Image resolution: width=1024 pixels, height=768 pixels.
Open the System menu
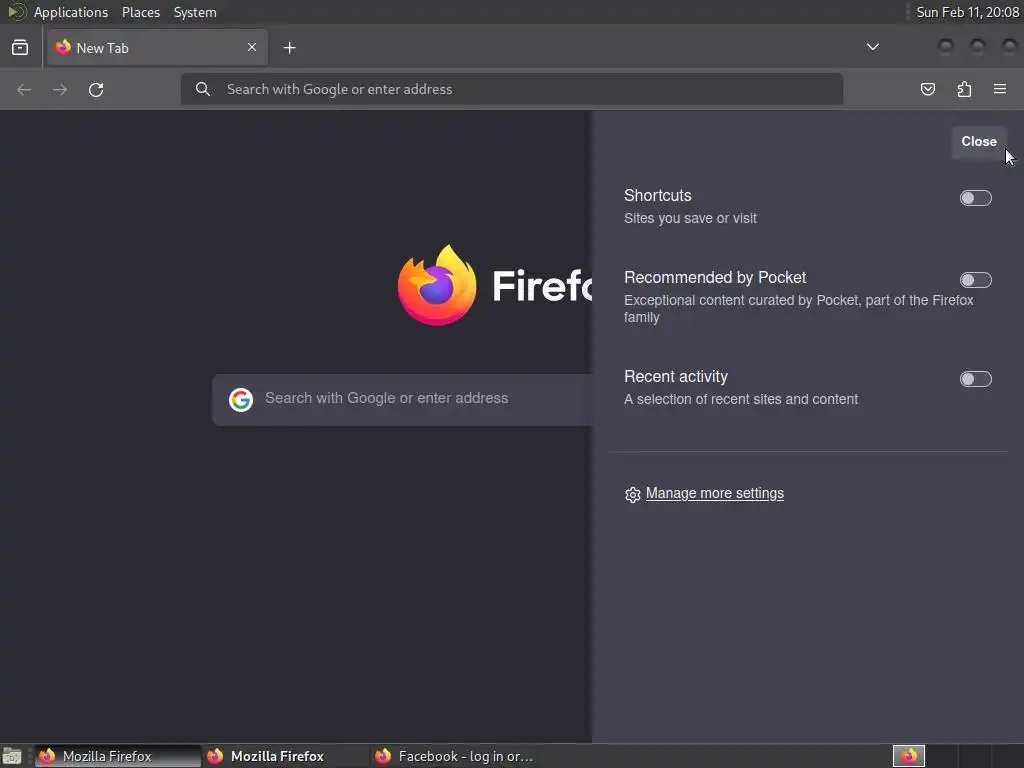click(x=195, y=12)
